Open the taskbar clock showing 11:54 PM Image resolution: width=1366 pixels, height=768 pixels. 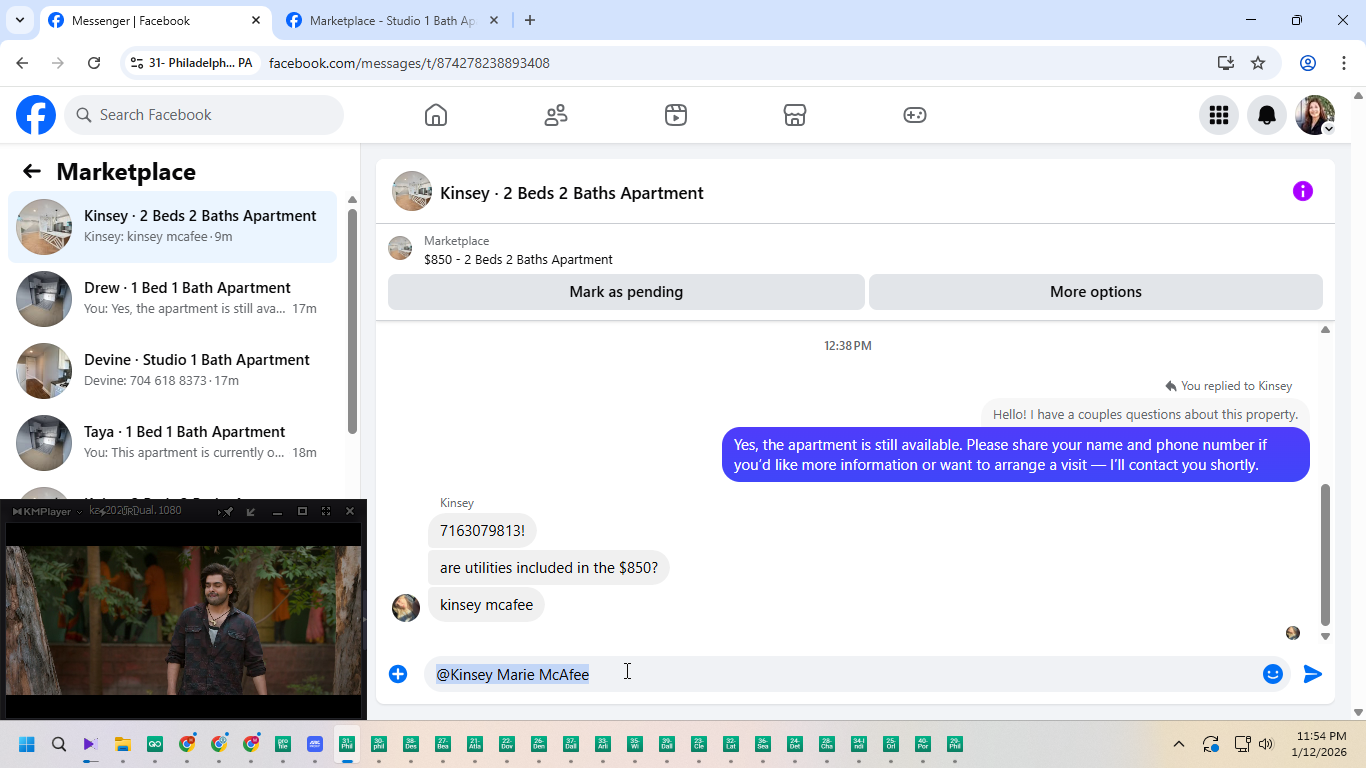click(x=1319, y=744)
